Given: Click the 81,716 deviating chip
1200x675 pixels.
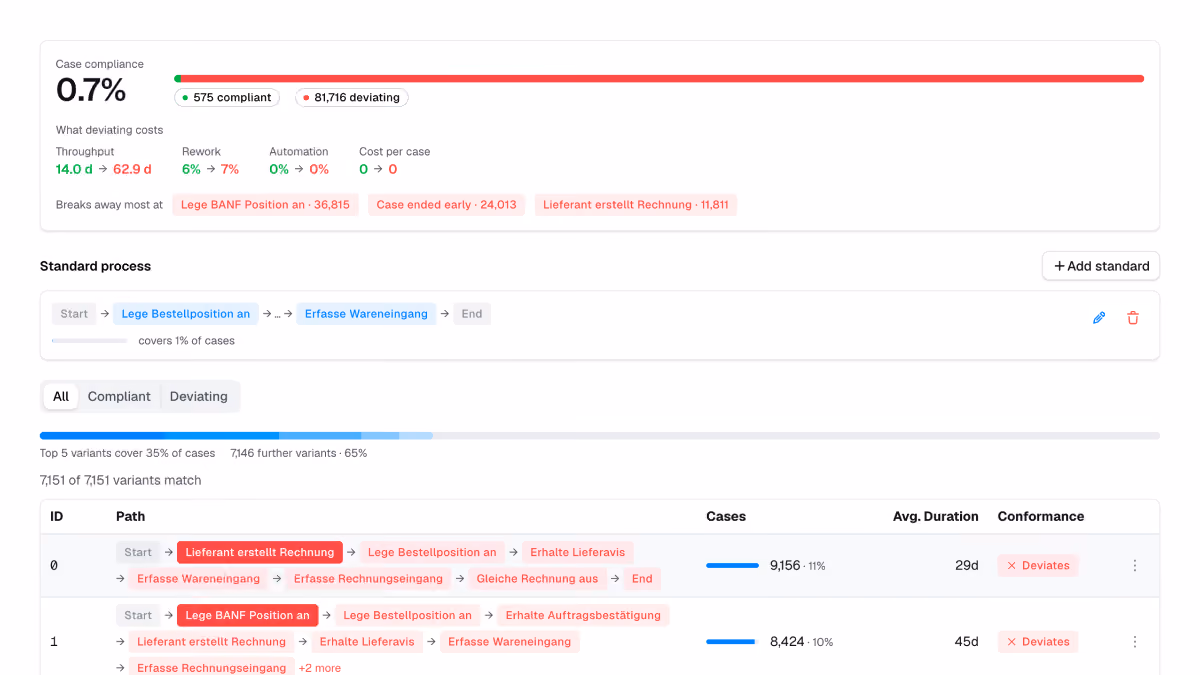Looking at the screenshot, I should click(x=351, y=98).
